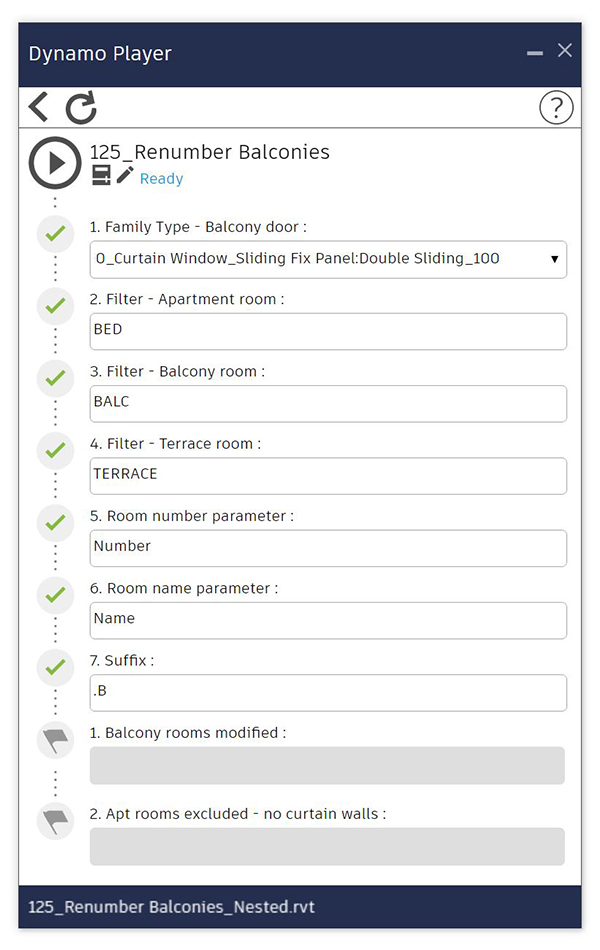Click the flag icon beside Apt rooms excluded

click(x=55, y=821)
